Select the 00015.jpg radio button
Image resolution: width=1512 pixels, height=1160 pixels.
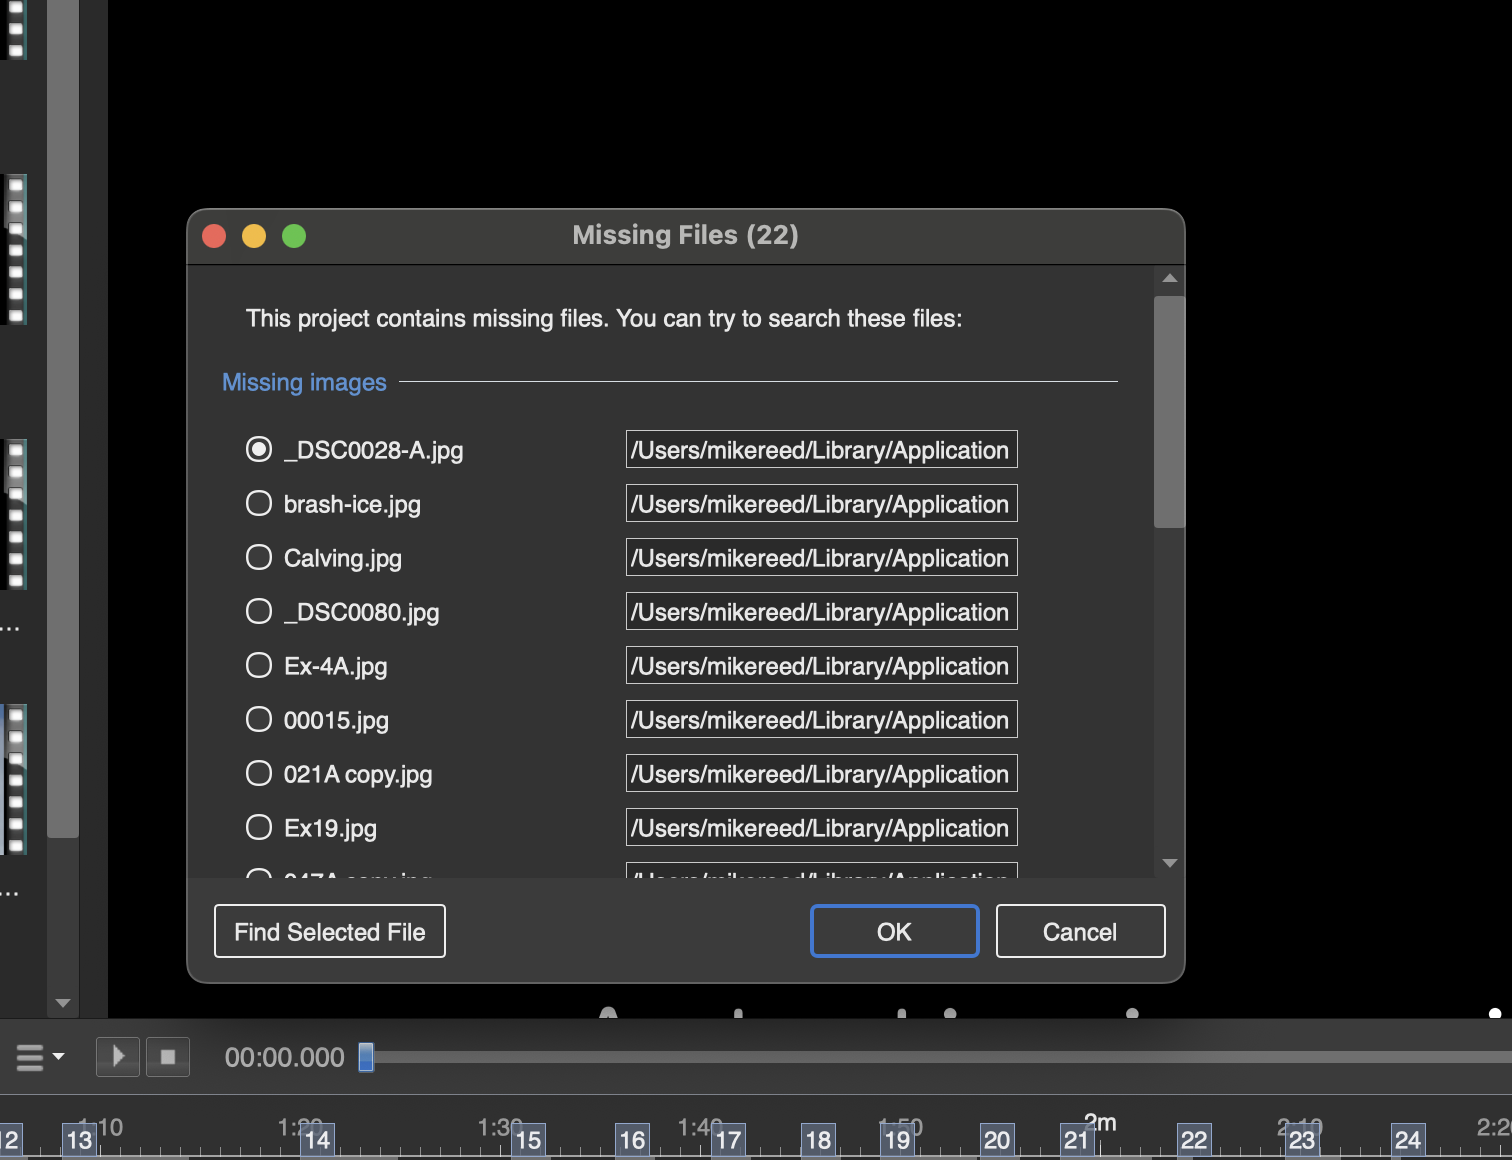click(x=259, y=720)
